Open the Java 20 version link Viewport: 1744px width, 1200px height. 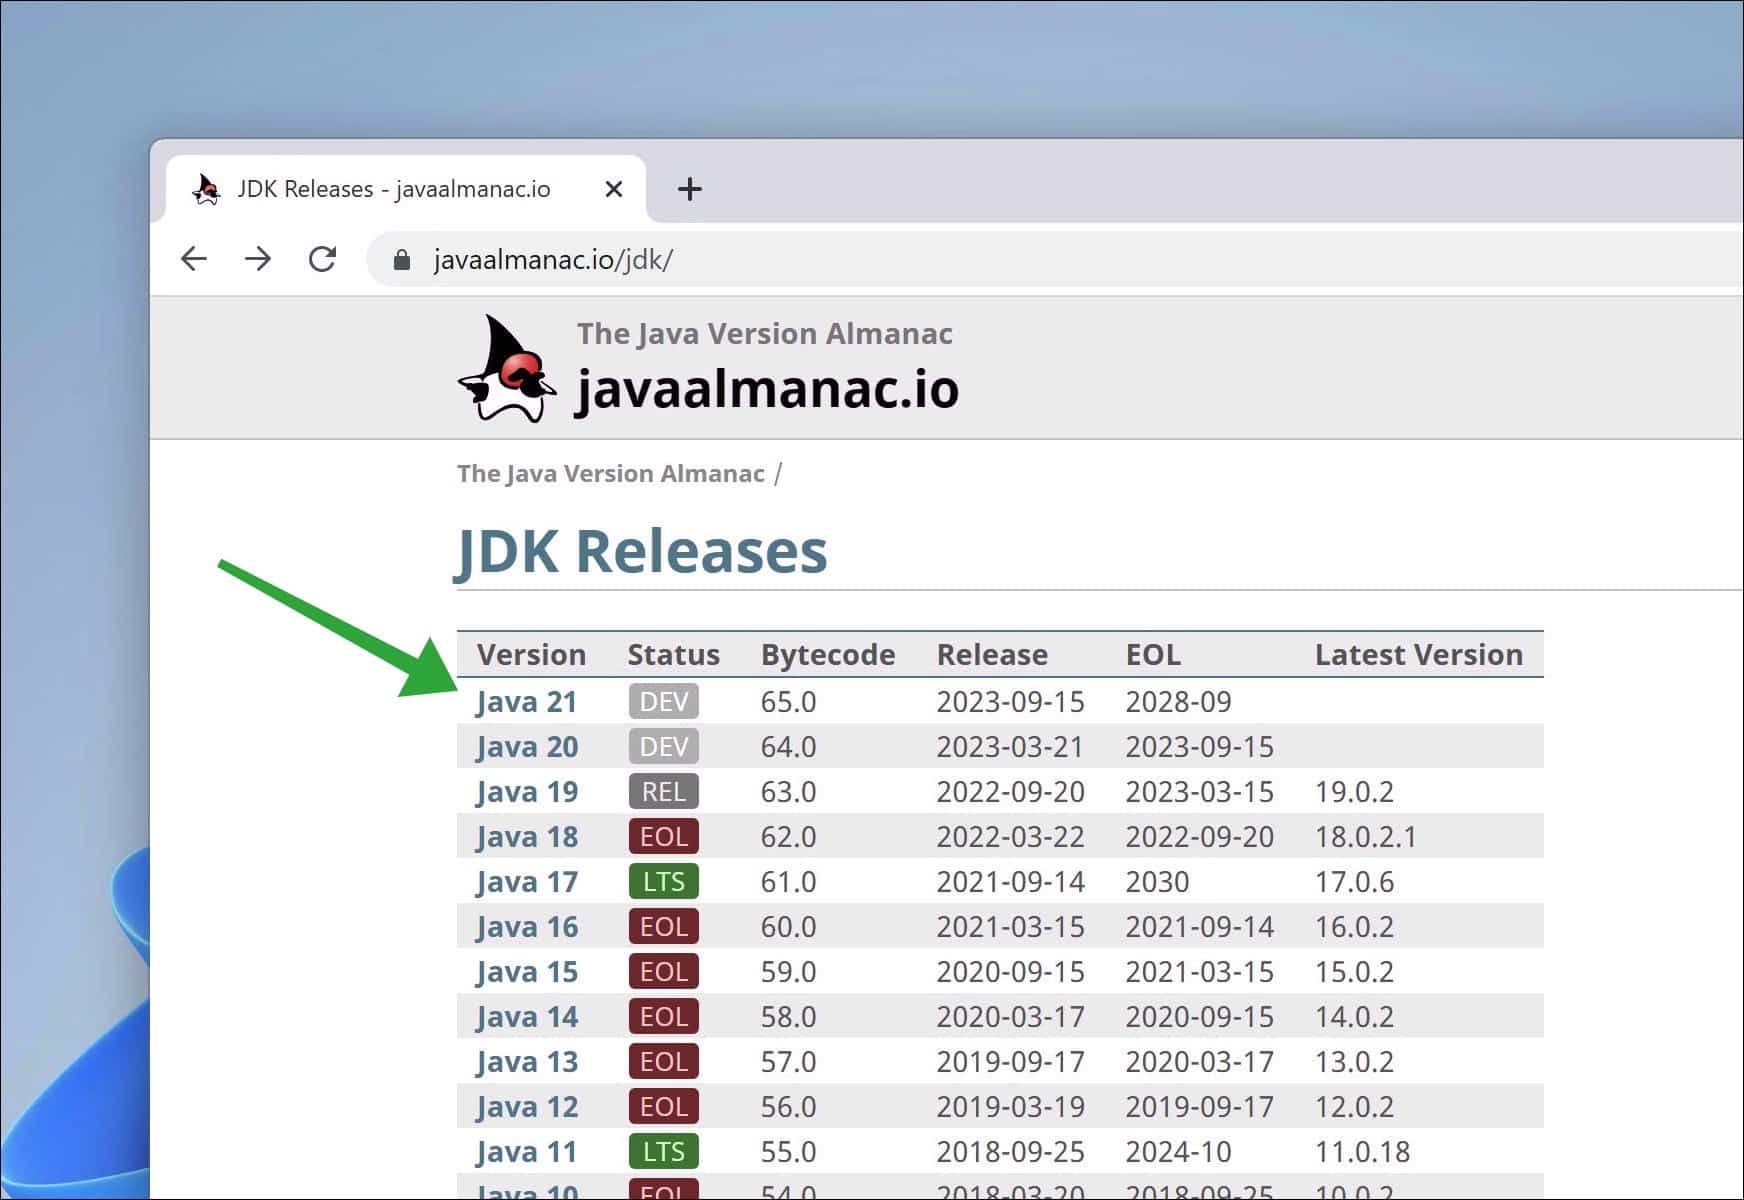coord(527,747)
